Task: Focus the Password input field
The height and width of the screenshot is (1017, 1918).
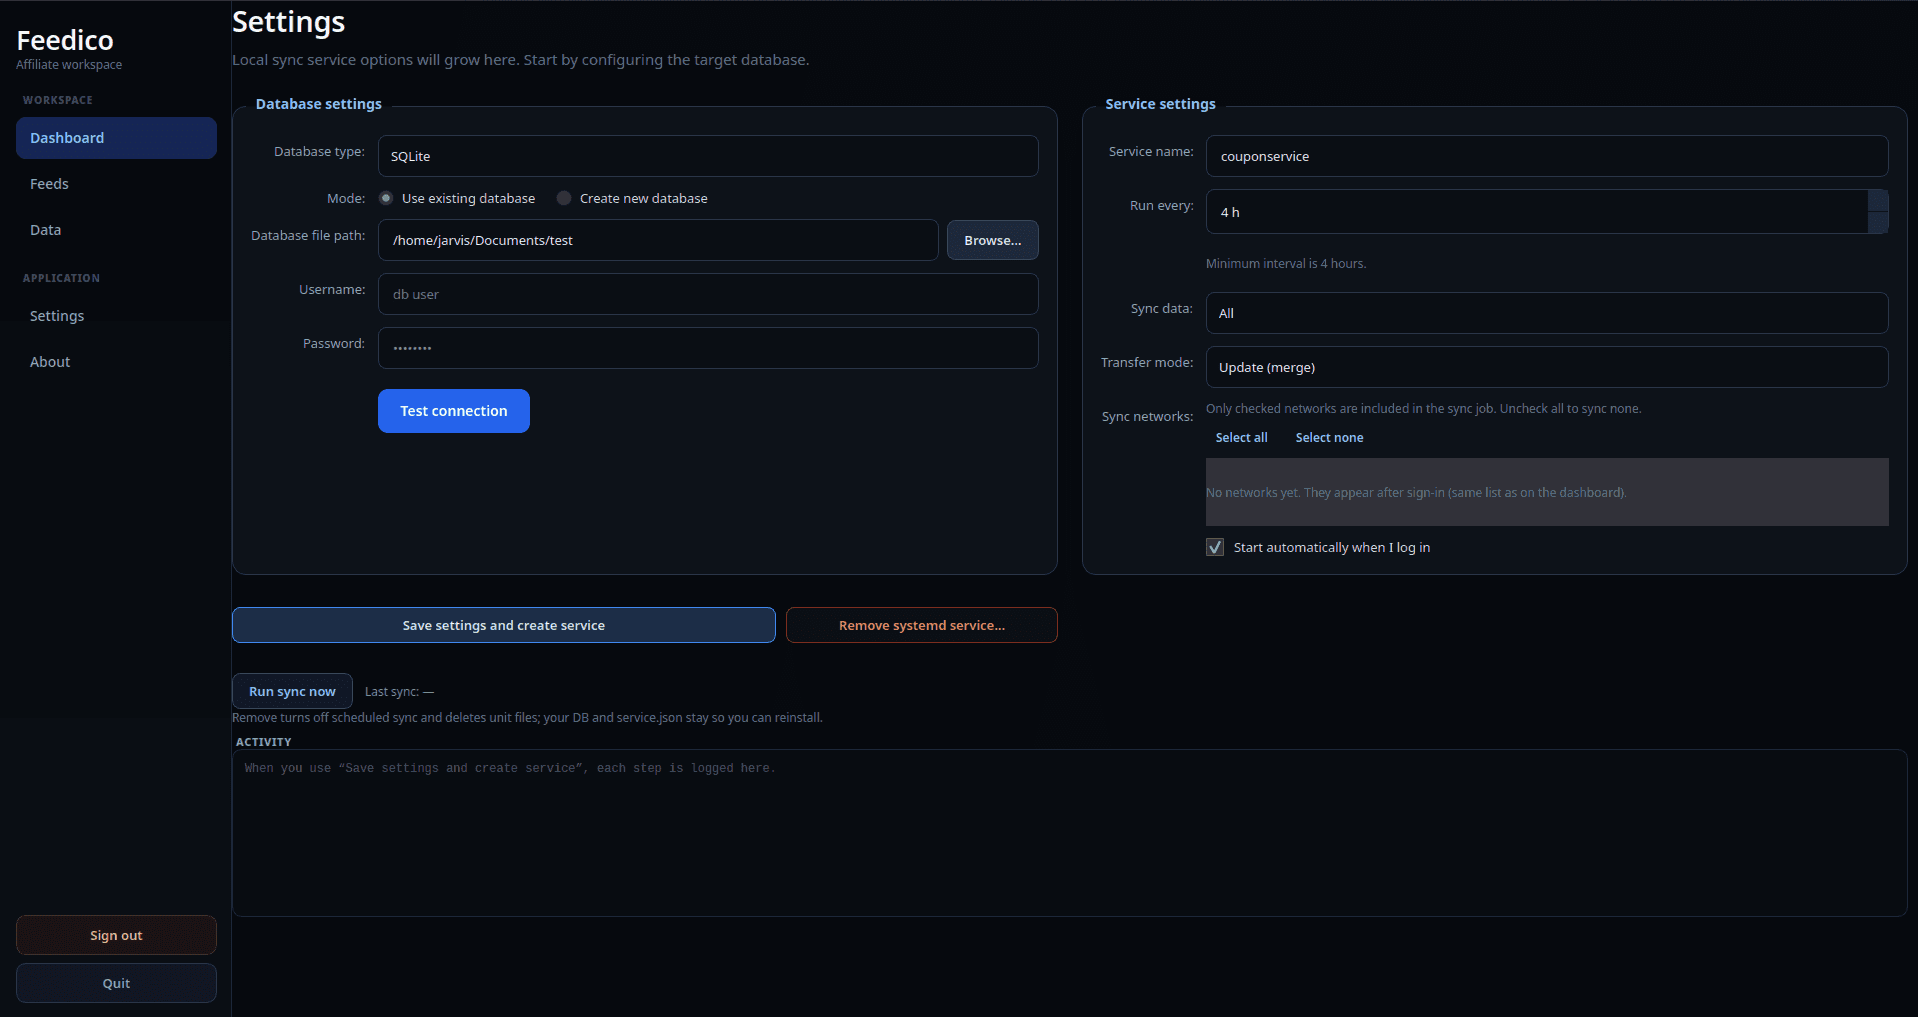Action: pos(708,348)
